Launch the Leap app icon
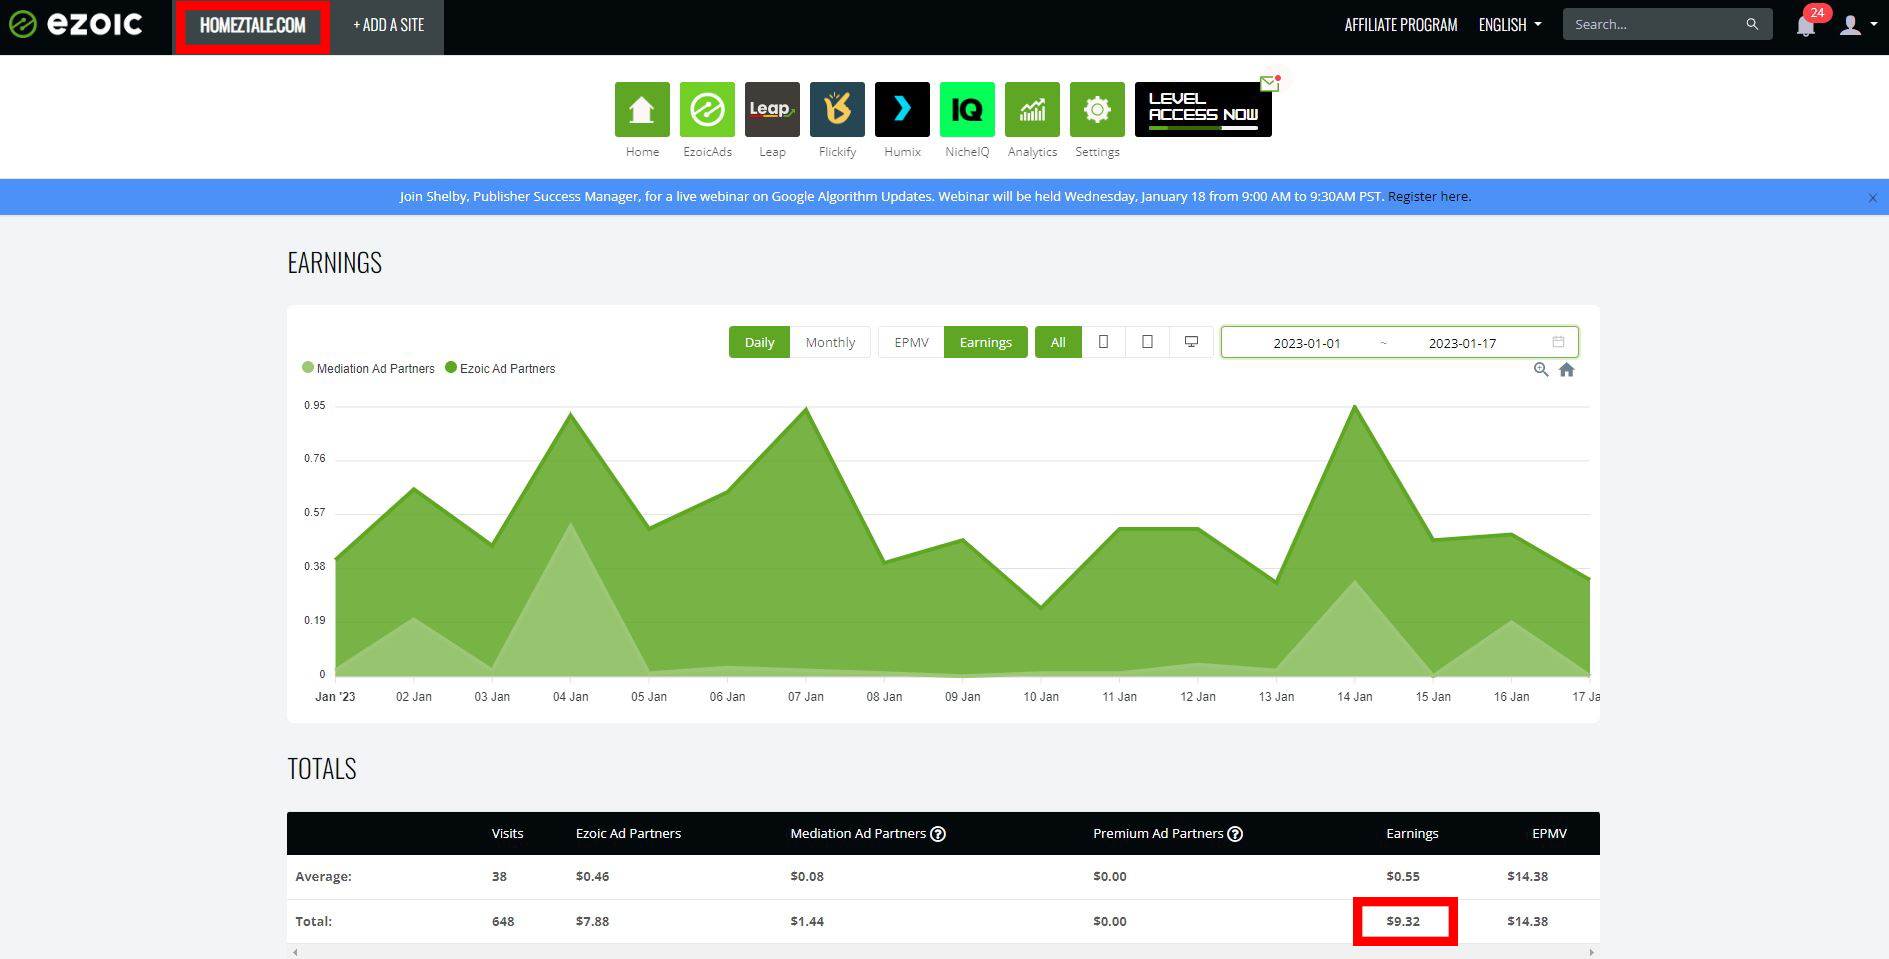This screenshot has width=1889, height=959. (x=772, y=110)
